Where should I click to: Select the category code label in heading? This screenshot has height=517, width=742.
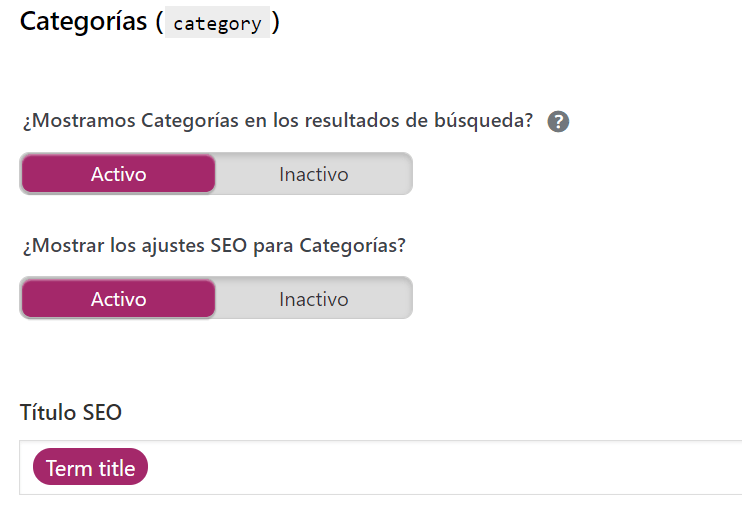(217, 23)
